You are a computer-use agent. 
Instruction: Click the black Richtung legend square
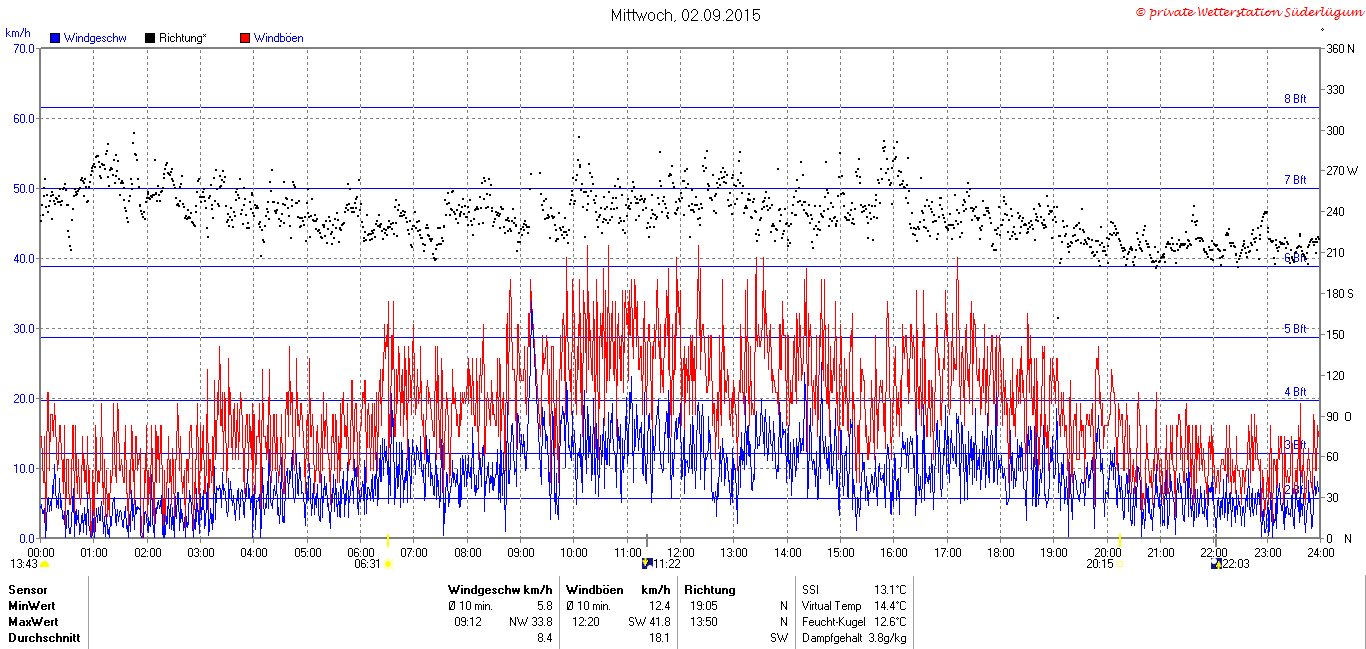pos(150,38)
